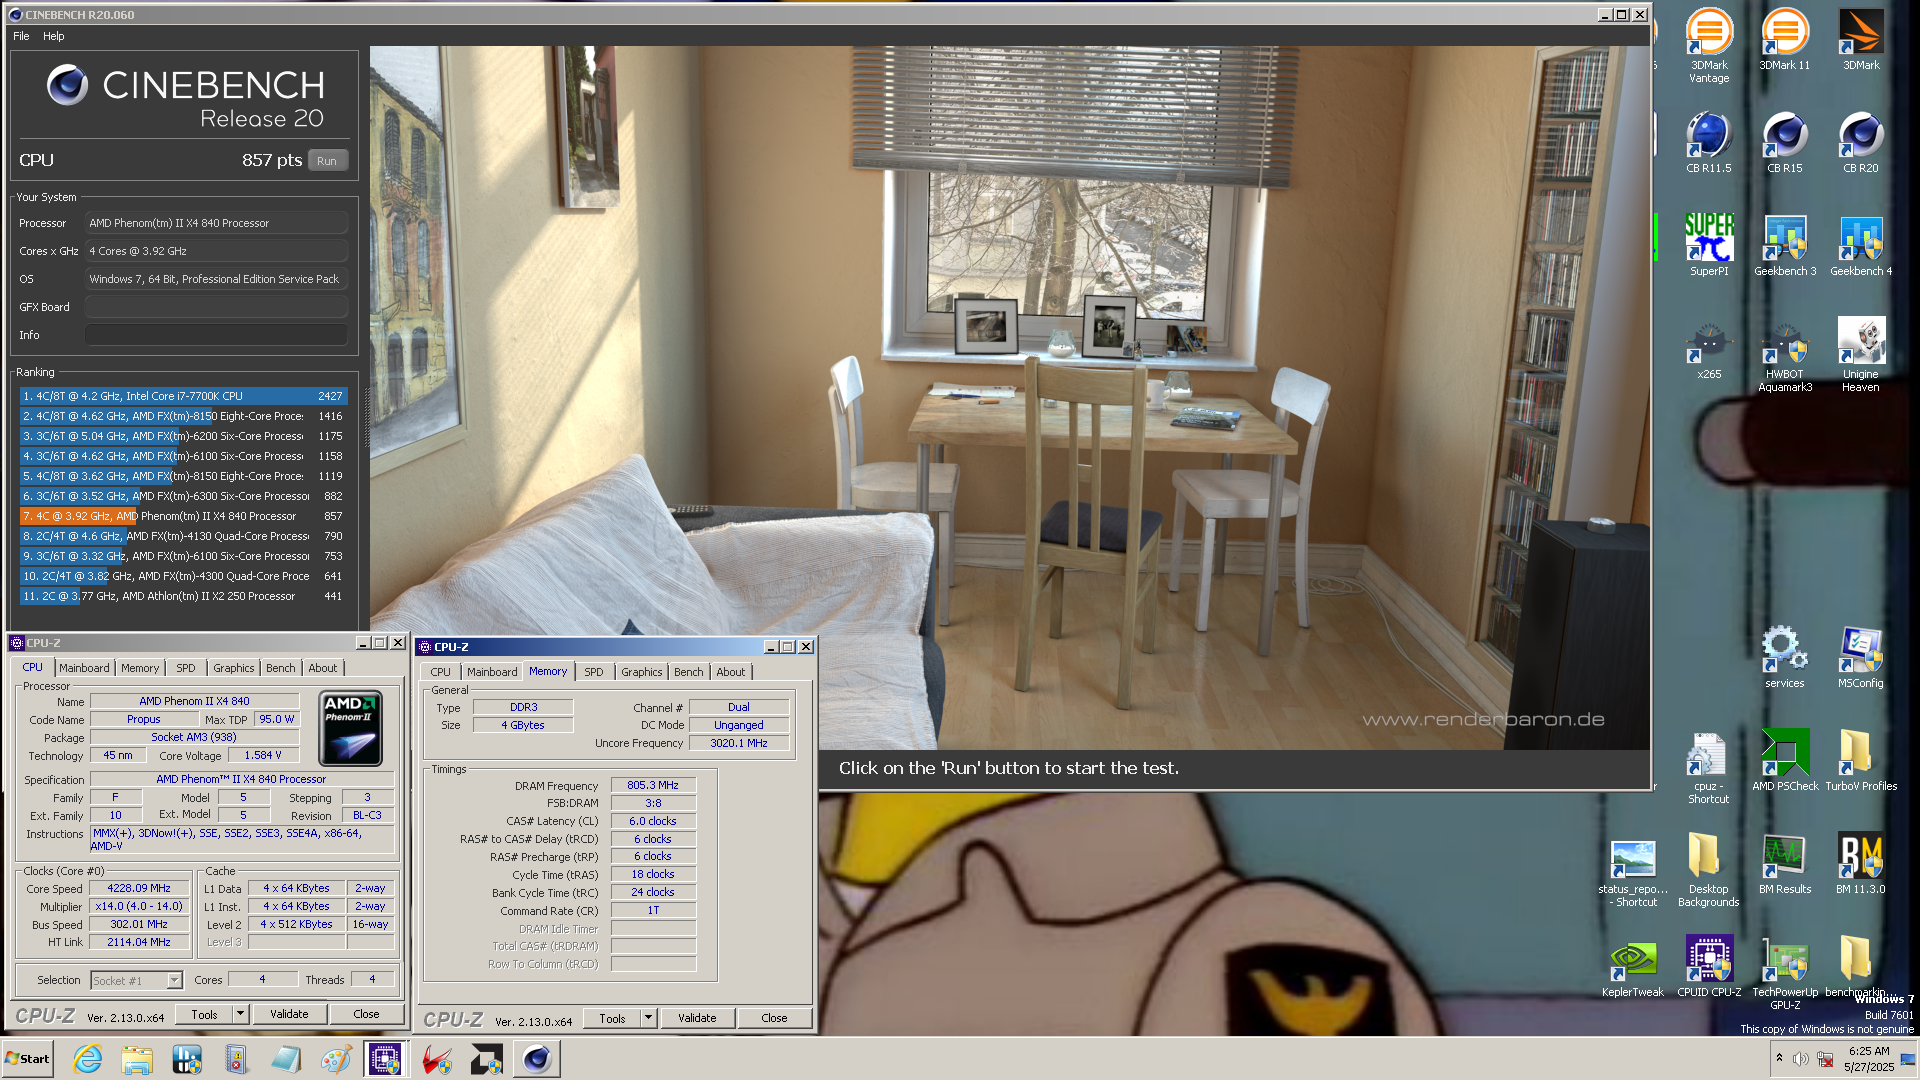Screen dimensions: 1920x1080
Task: Launch TechPowerUp GPU-Z icon
Action: tap(1784, 973)
